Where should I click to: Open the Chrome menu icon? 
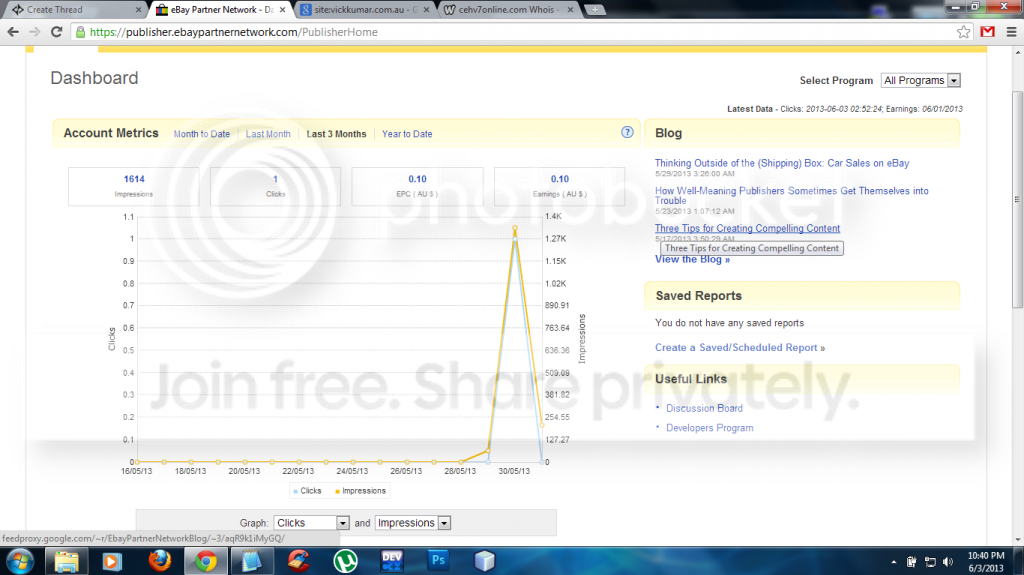pos(1012,31)
